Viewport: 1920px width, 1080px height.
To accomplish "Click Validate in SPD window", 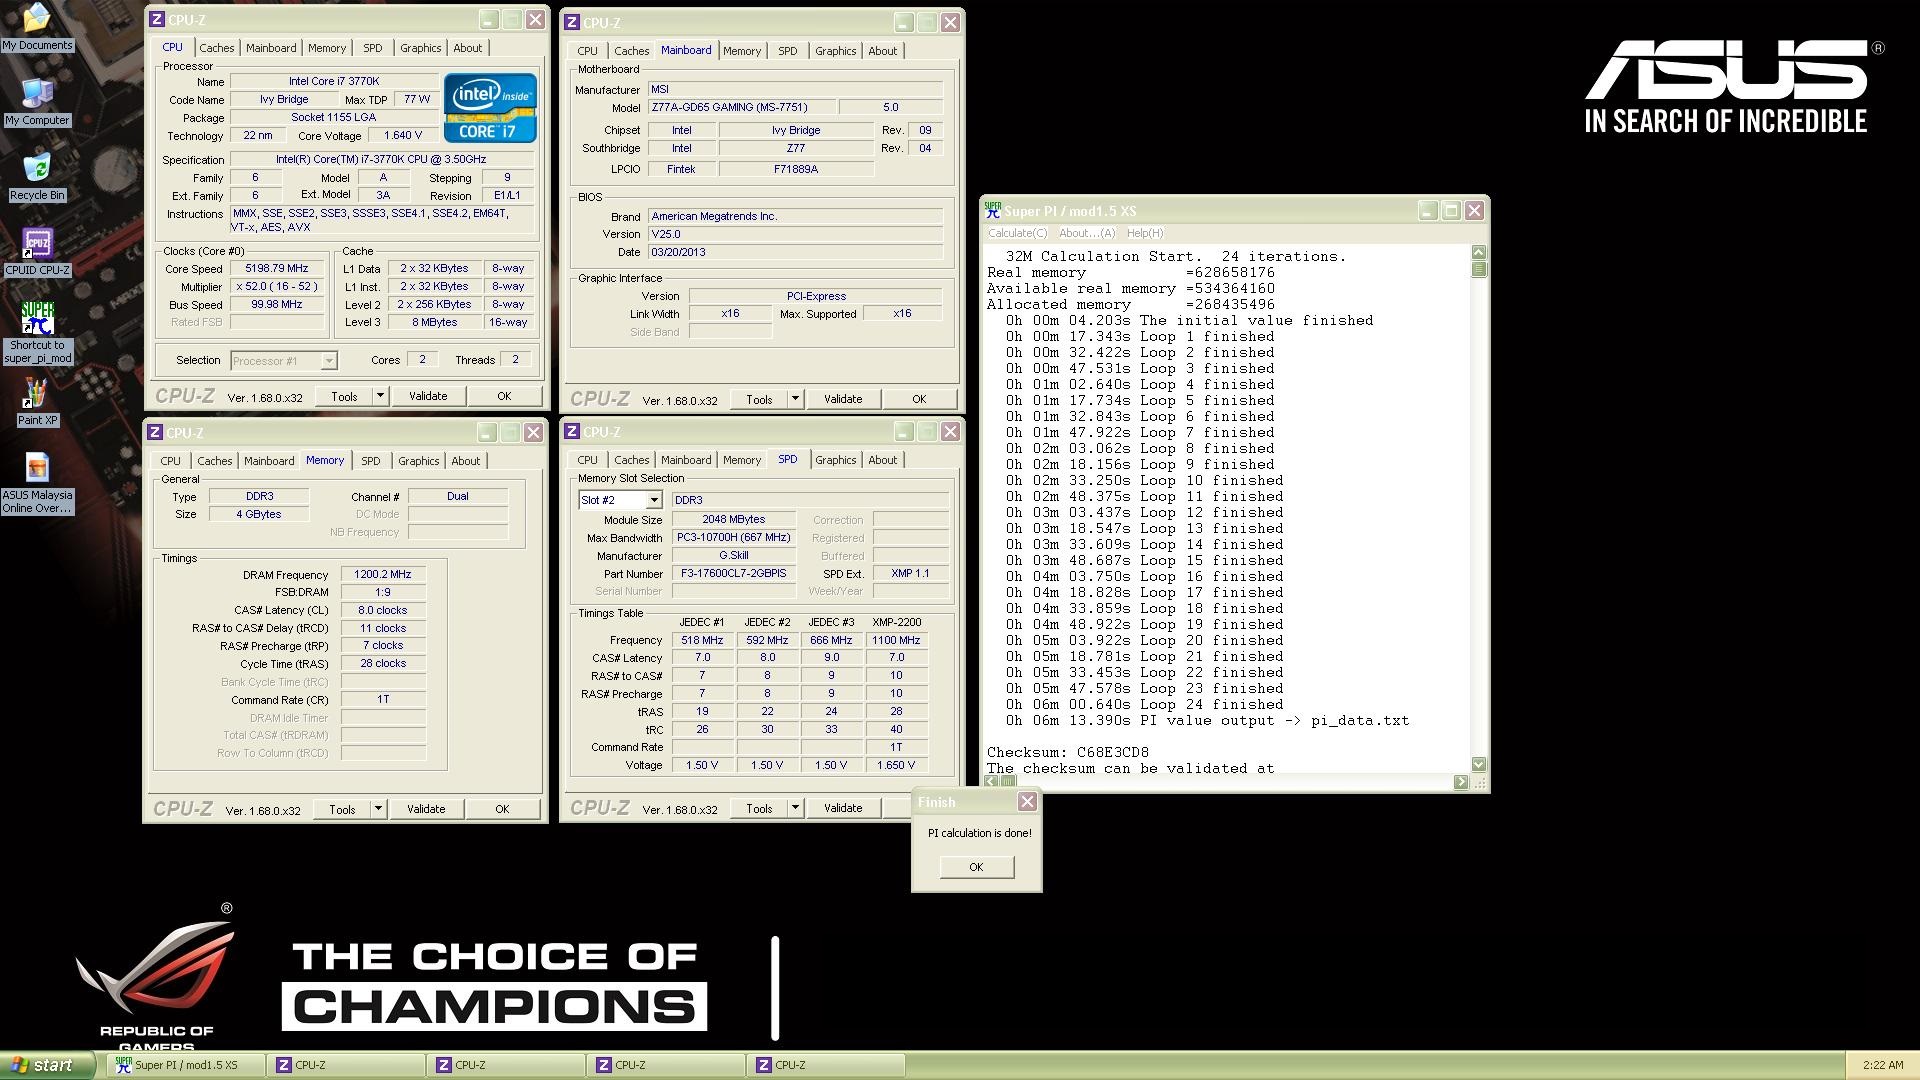I will 843,808.
